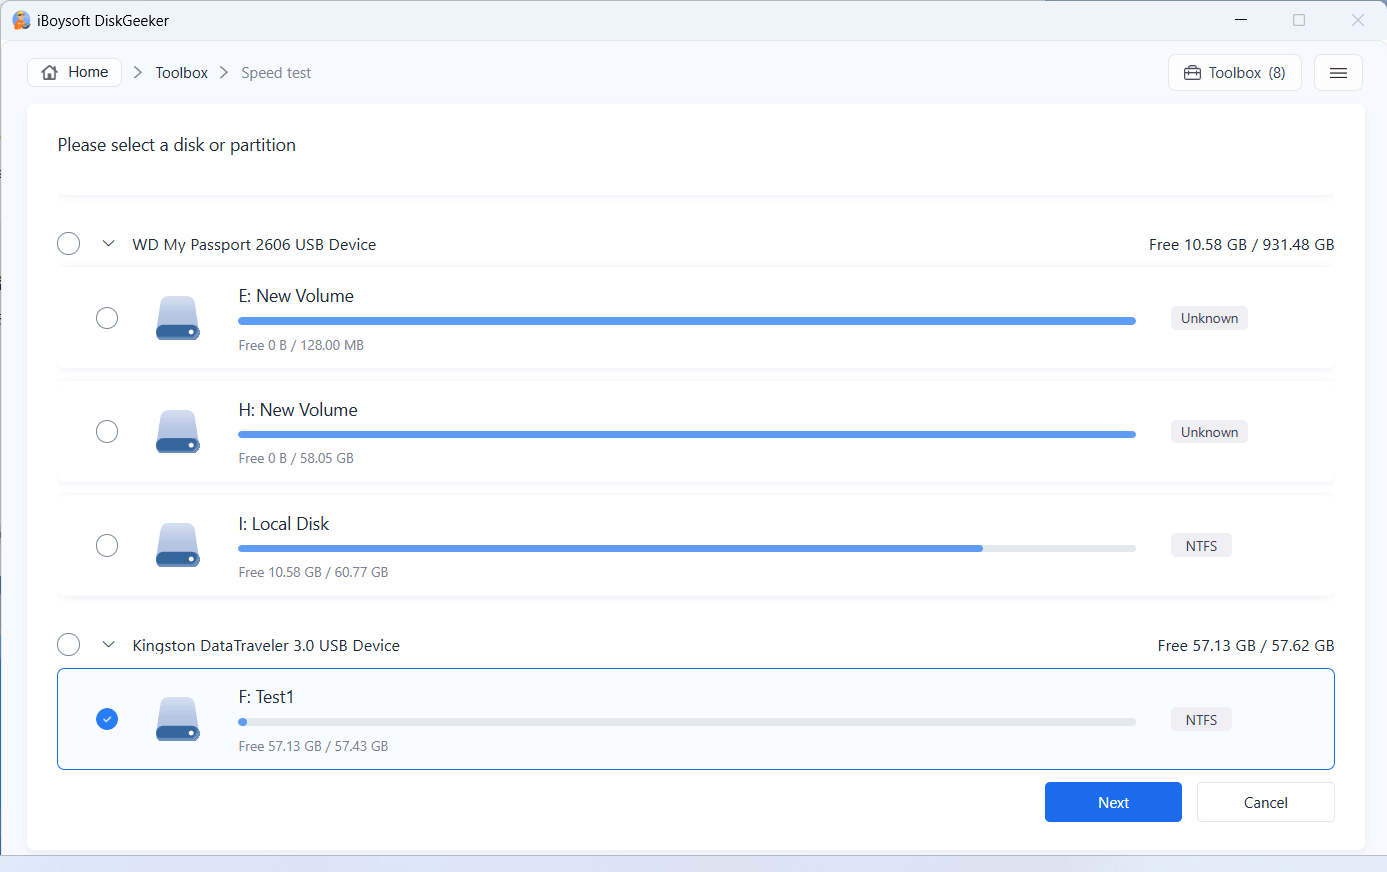Click the Cancel button
This screenshot has width=1387, height=872.
(x=1265, y=802)
